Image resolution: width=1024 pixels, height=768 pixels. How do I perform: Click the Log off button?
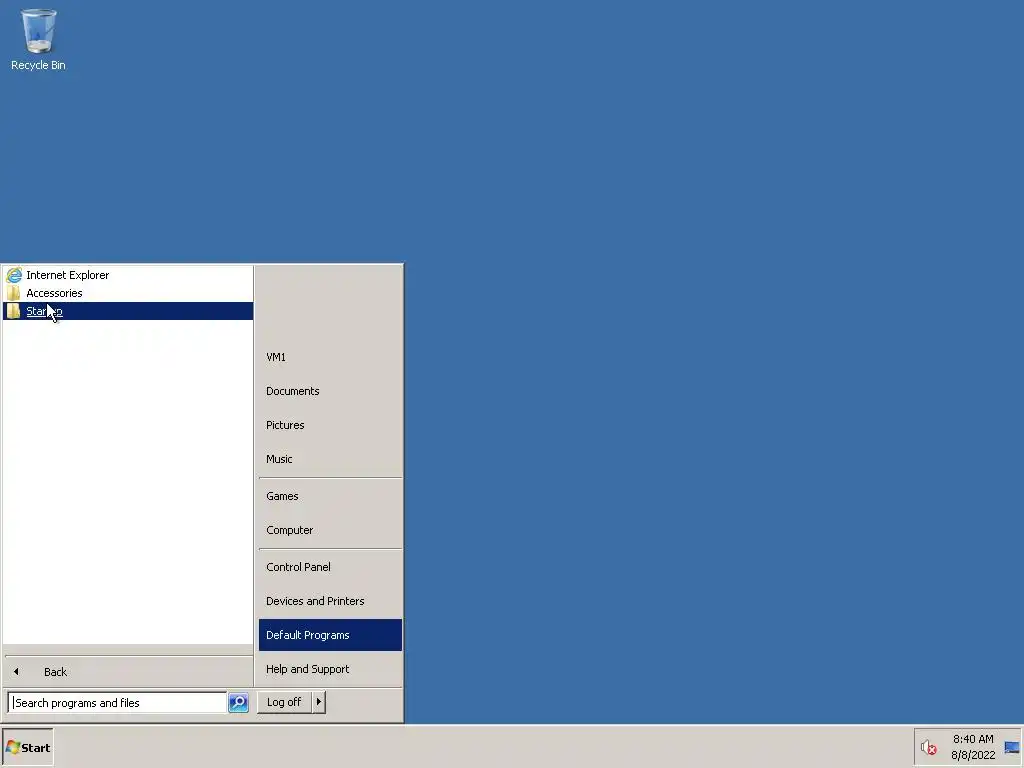(284, 702)
